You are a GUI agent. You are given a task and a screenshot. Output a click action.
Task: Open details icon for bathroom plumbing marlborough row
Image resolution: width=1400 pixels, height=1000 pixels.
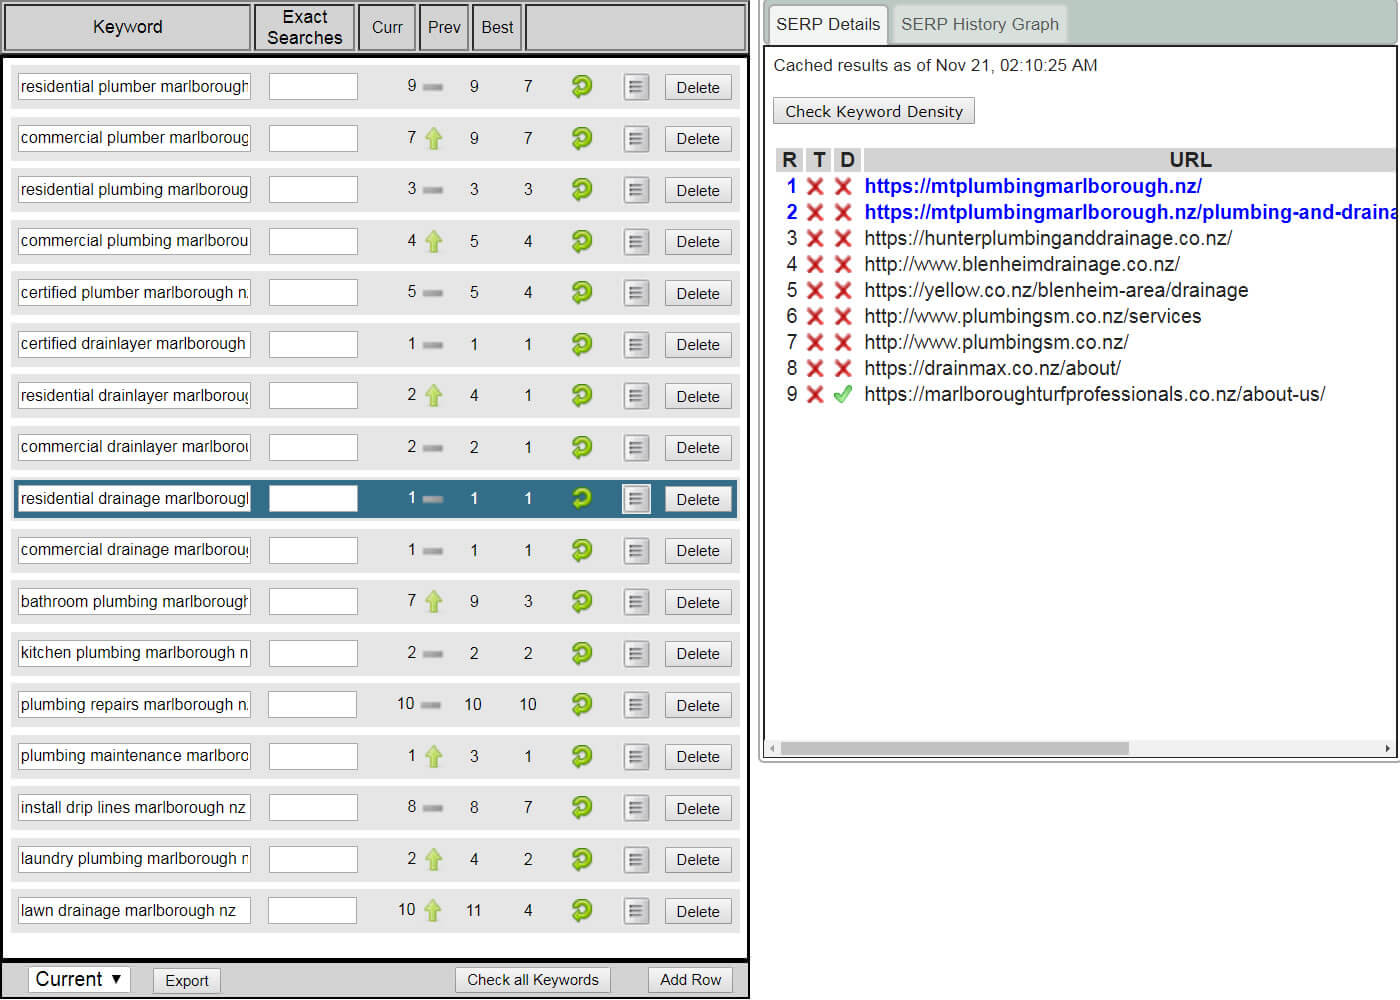pyautogui.click(x=636, y=602)
